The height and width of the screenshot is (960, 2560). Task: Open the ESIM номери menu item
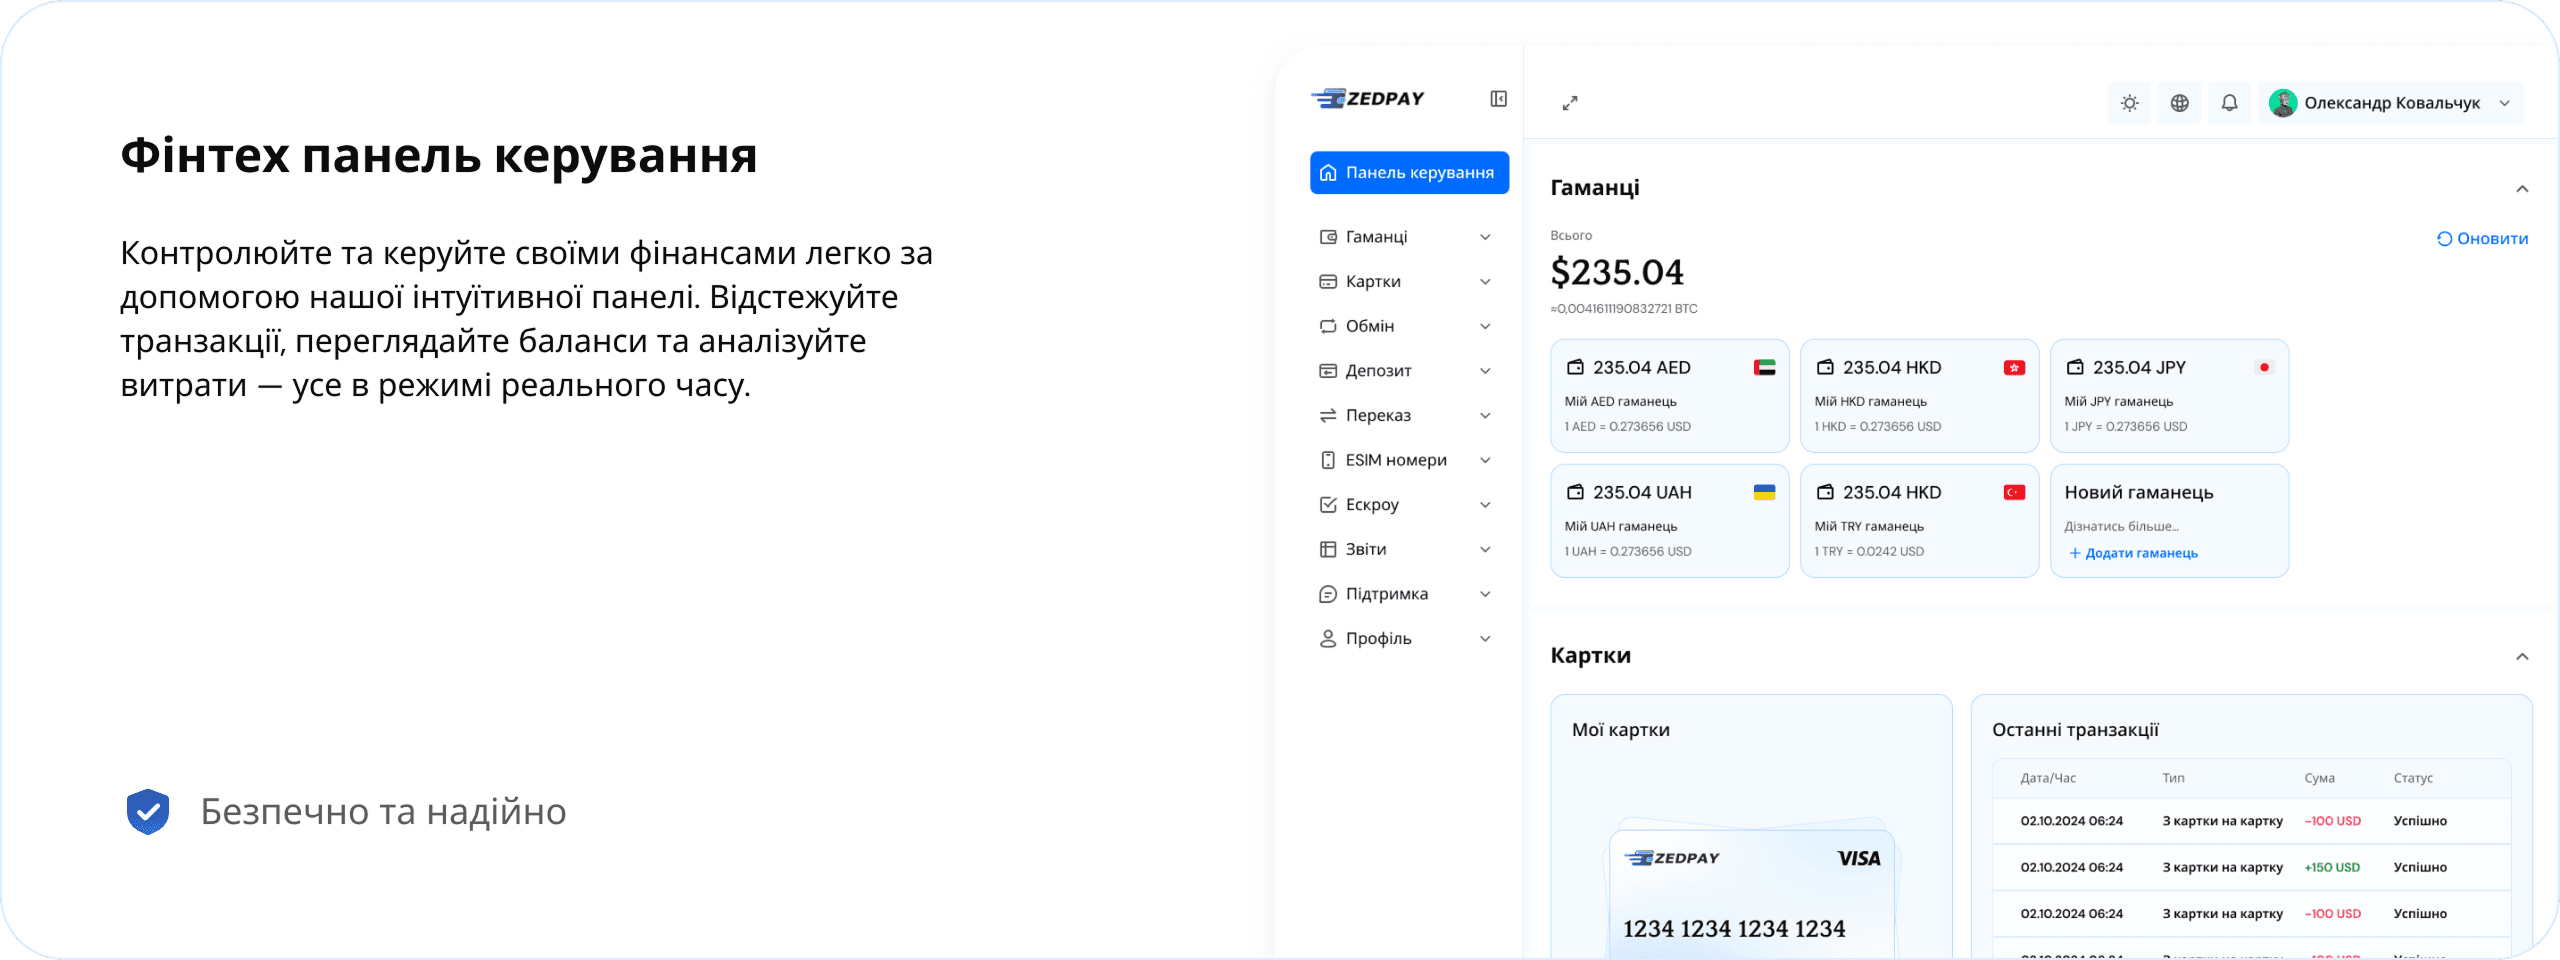click(1395, 460)
